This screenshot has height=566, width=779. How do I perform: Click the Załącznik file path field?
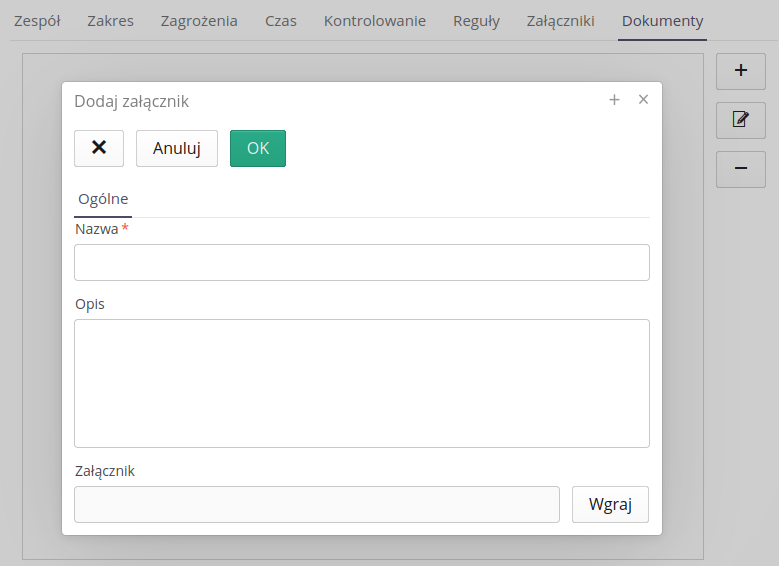coord(316,504)
